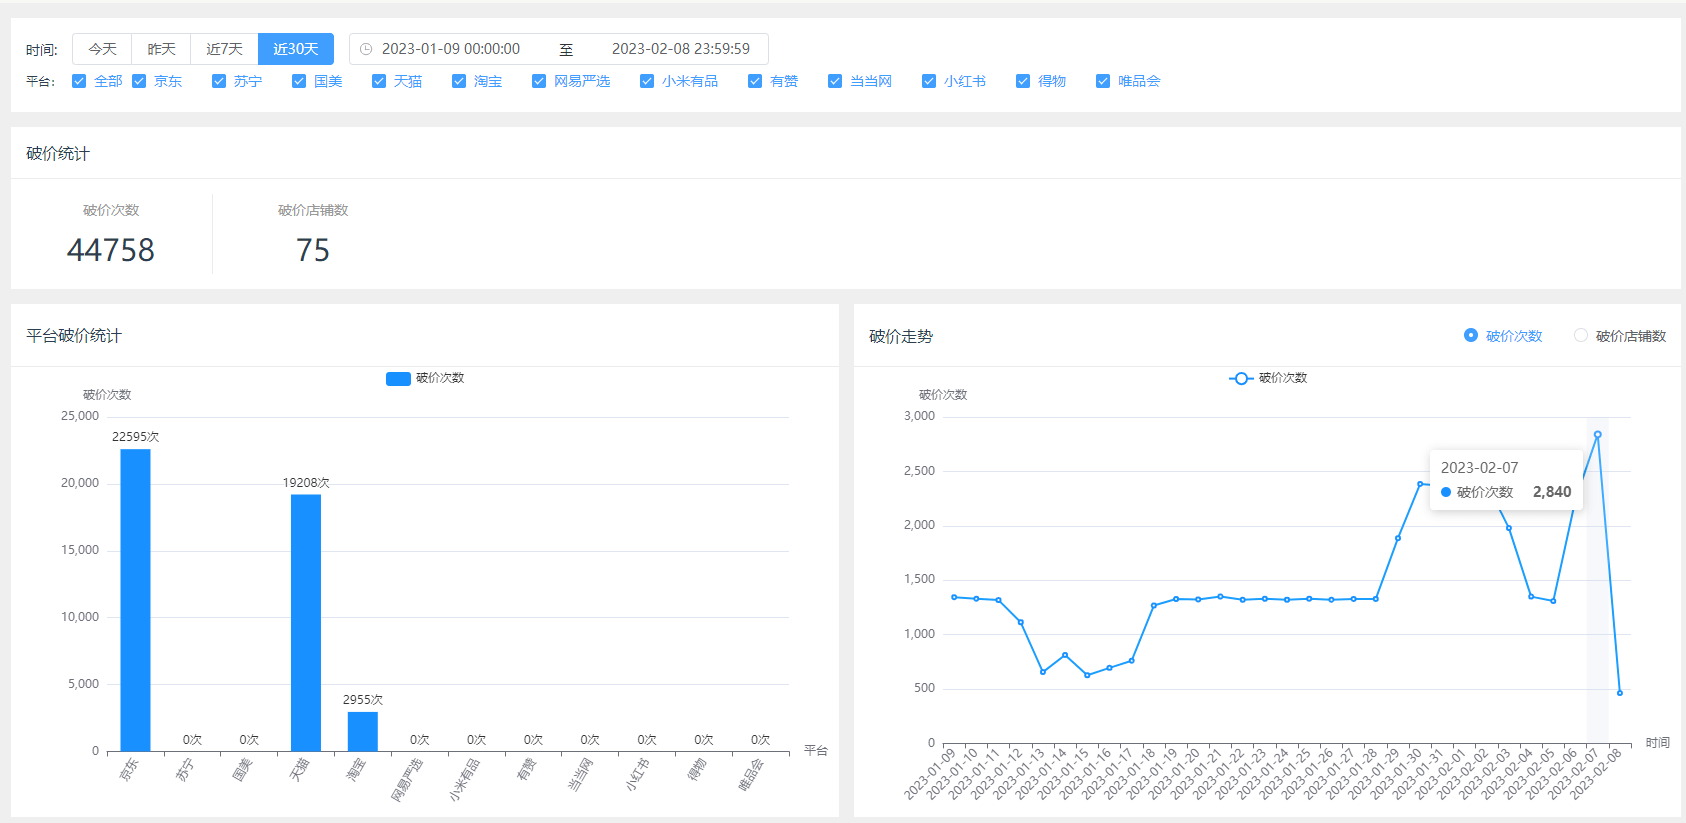Uncheck the 唯品会 platform checkbox
This screenshot has width=1686, height=823.
1103,81
